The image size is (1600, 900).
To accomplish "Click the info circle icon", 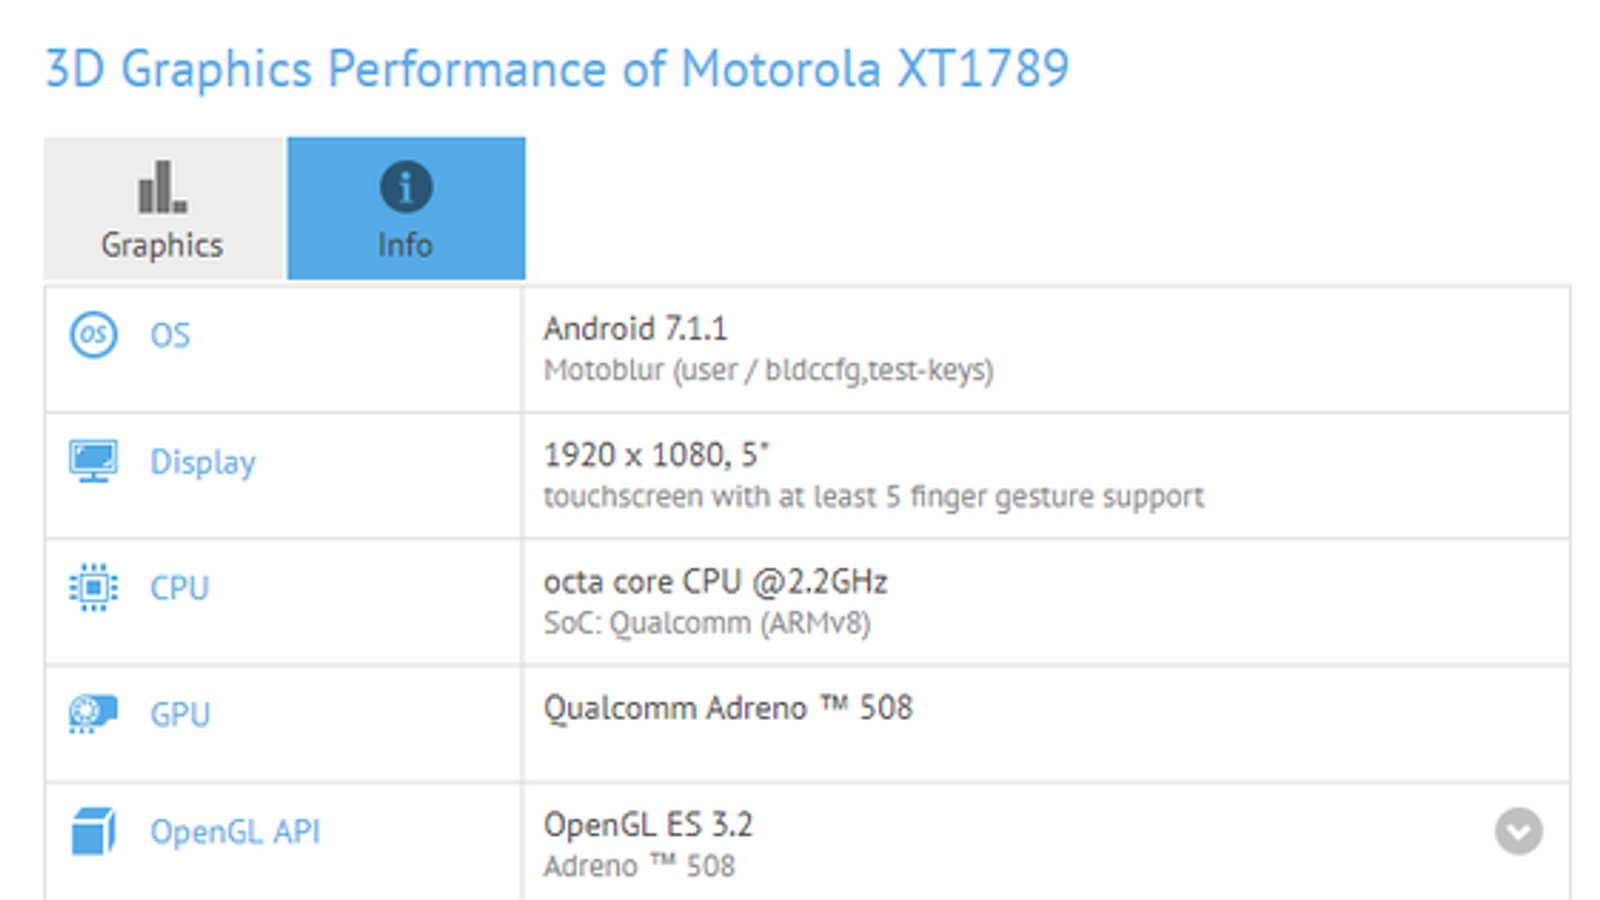I will pyautogui.click(x=406, y=187).
